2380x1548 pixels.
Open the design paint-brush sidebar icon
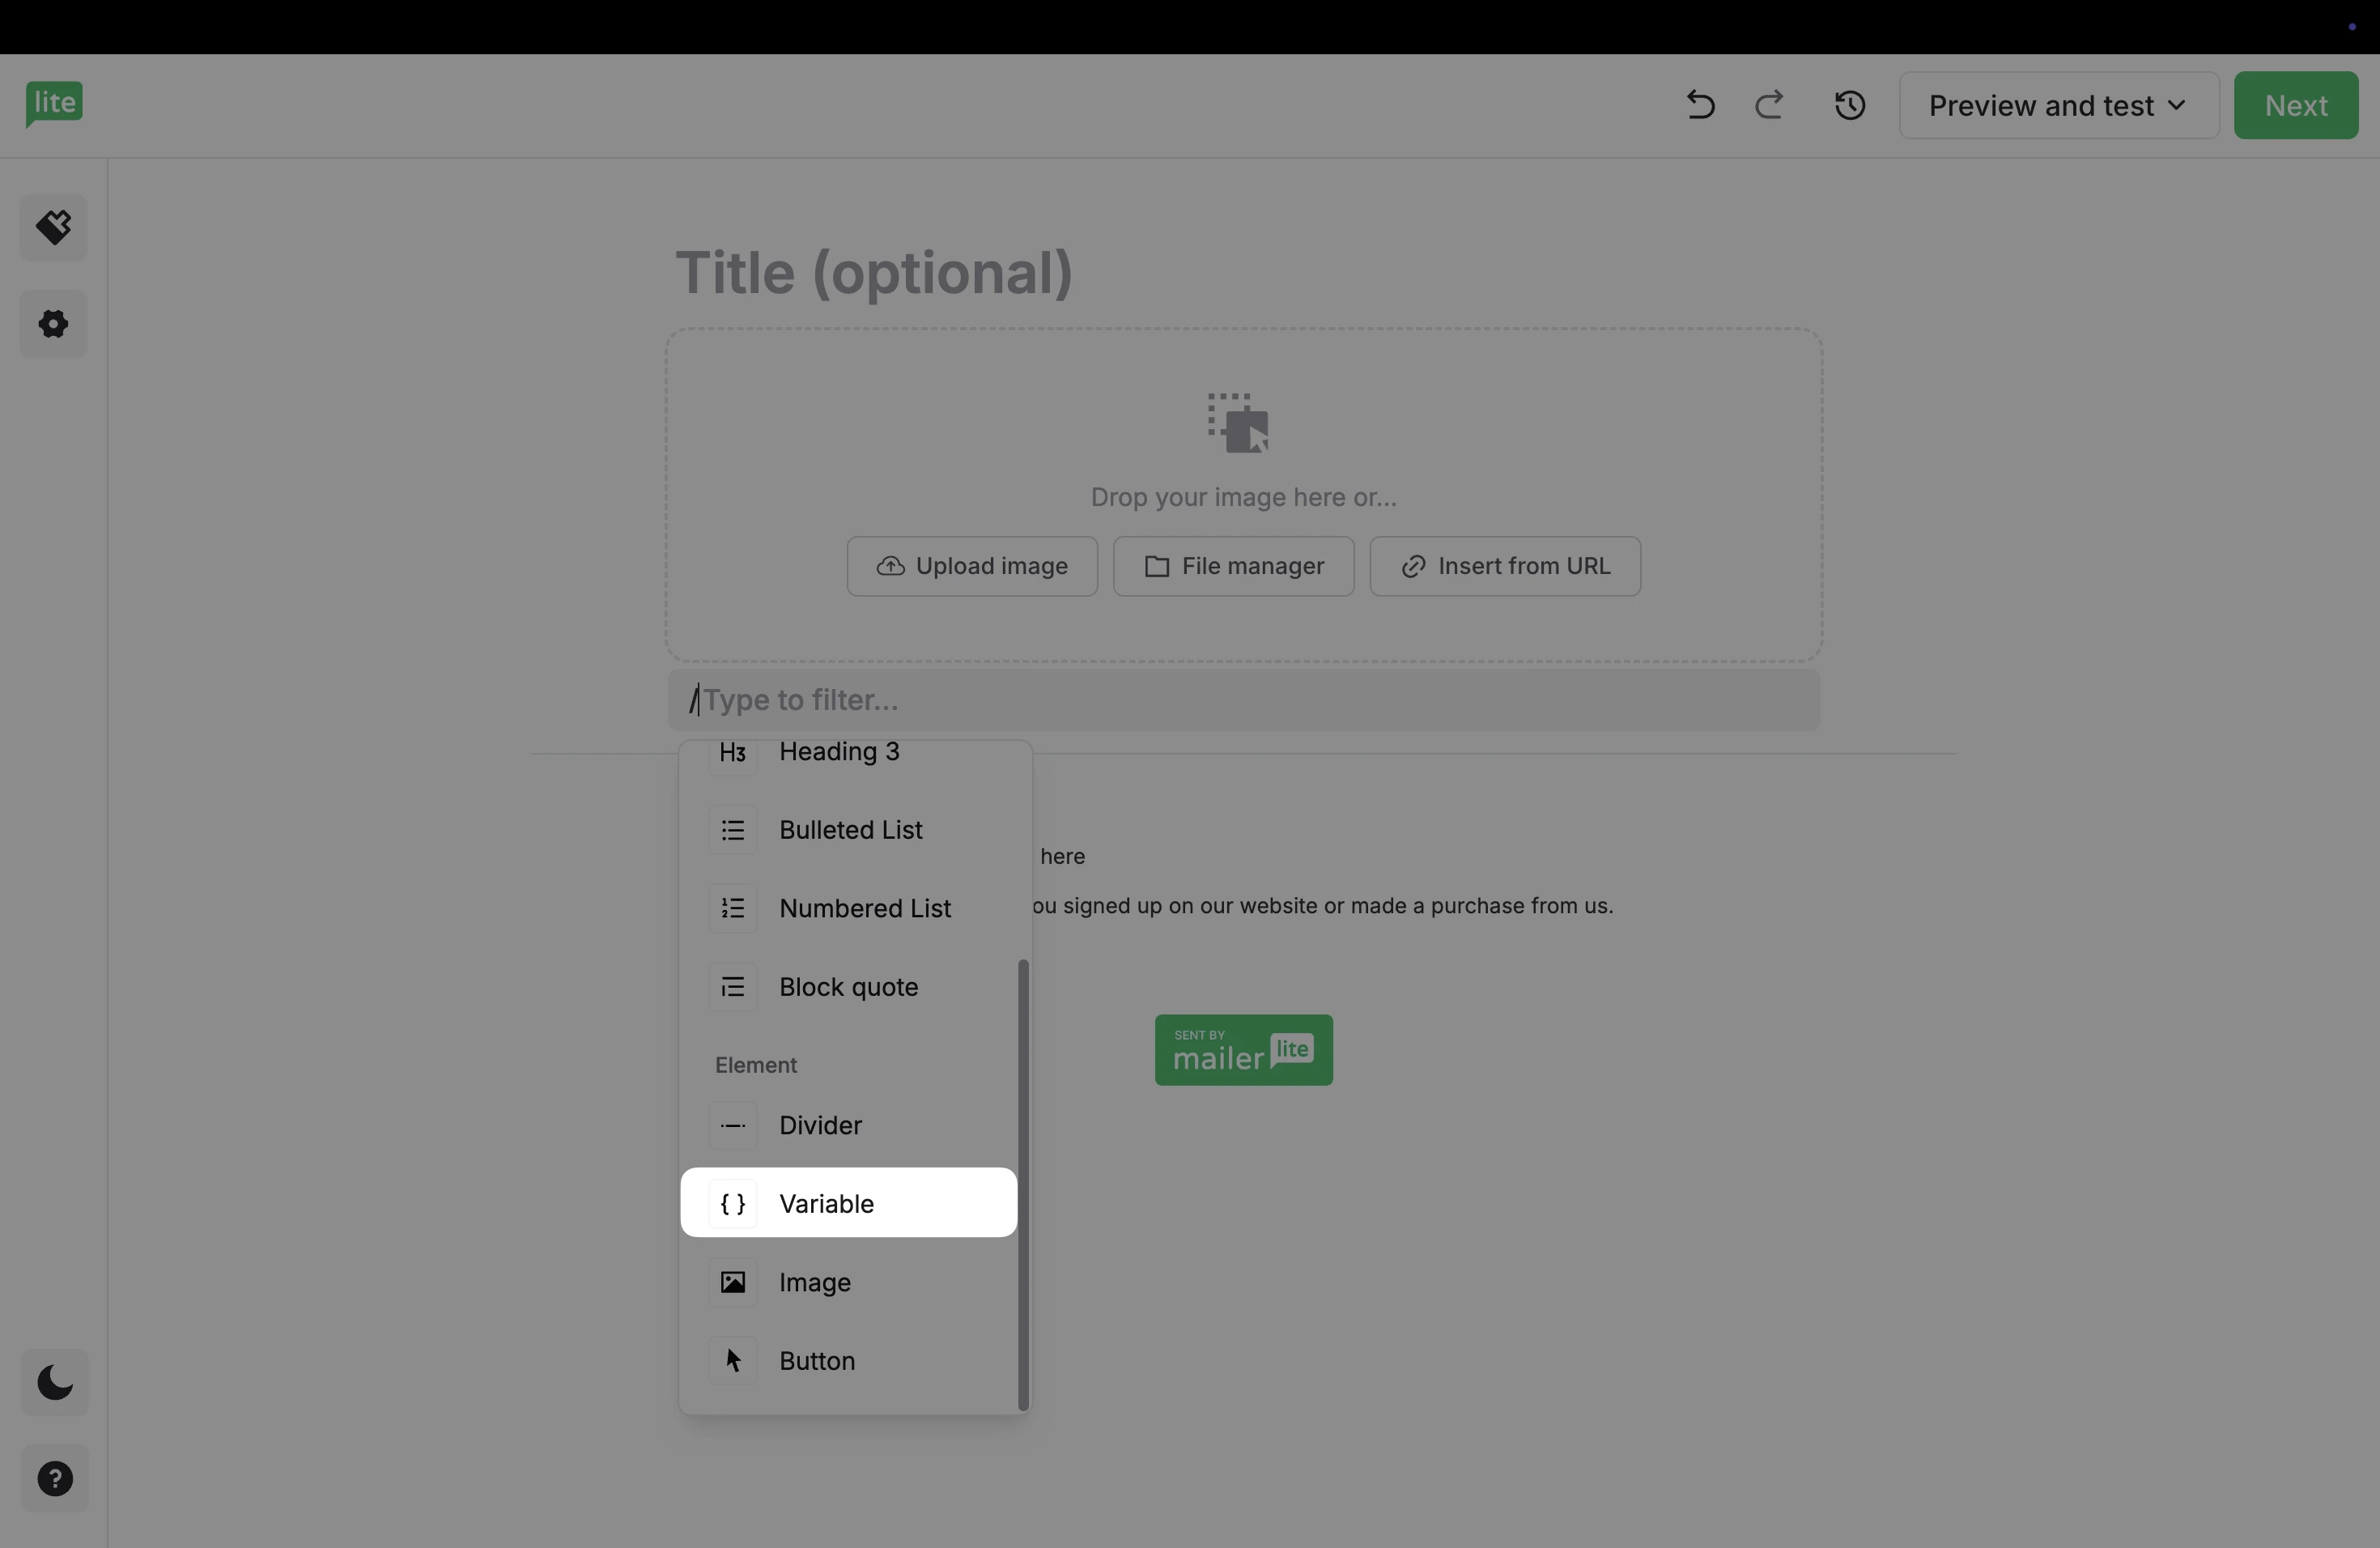[54, 228]
